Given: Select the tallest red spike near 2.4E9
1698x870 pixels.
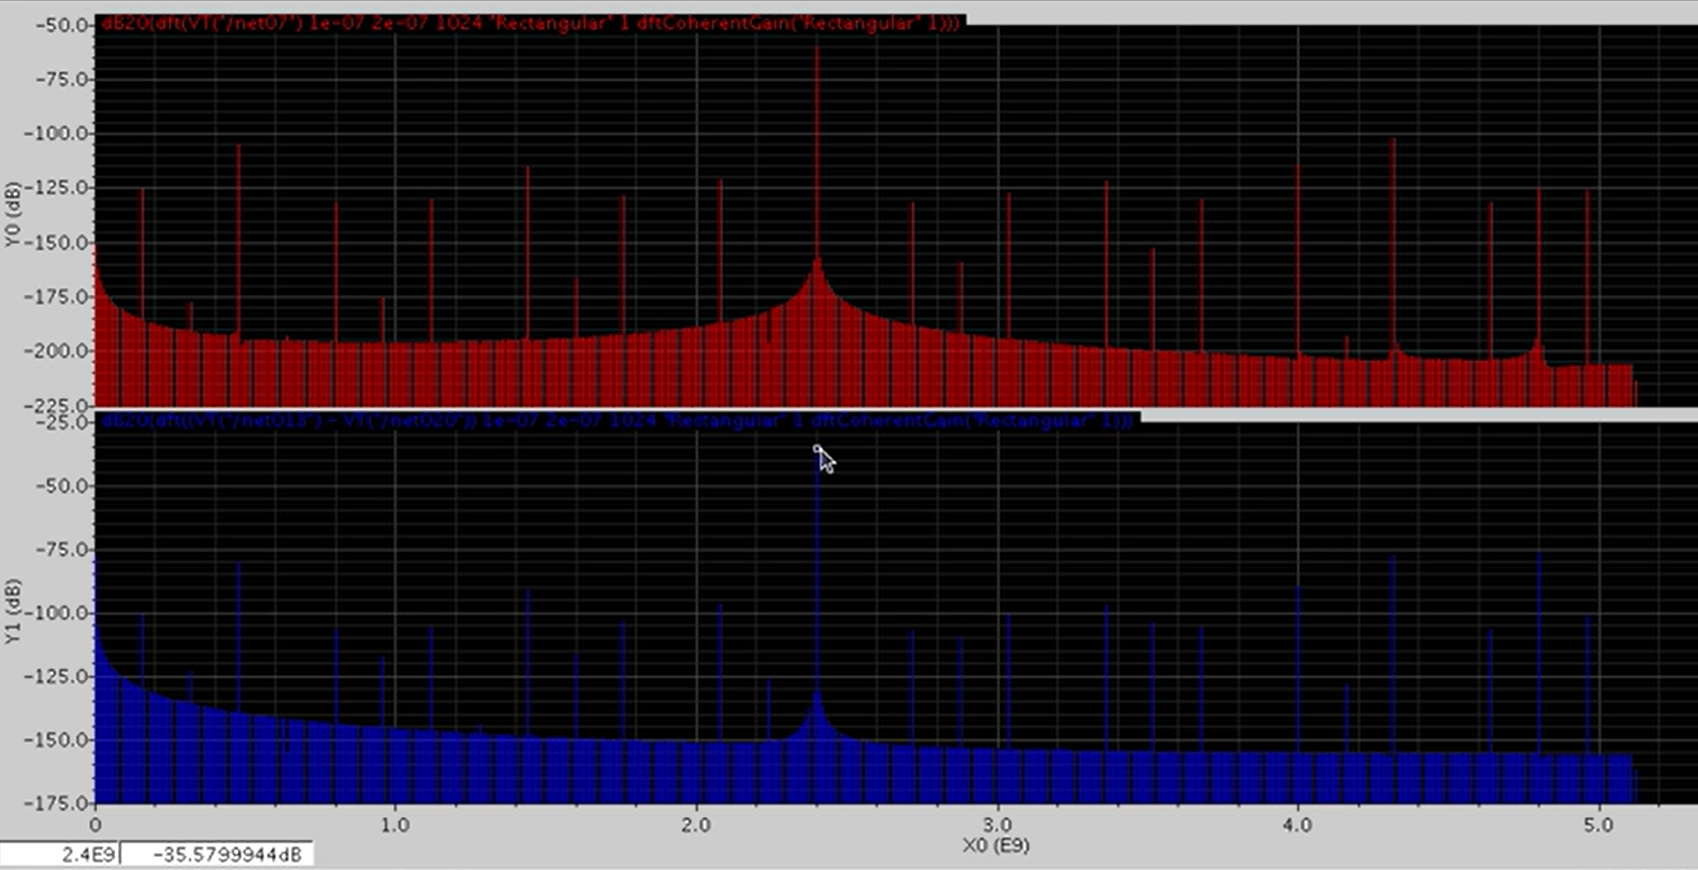Looking at the screenshot, I should click(x=817, y=150).
